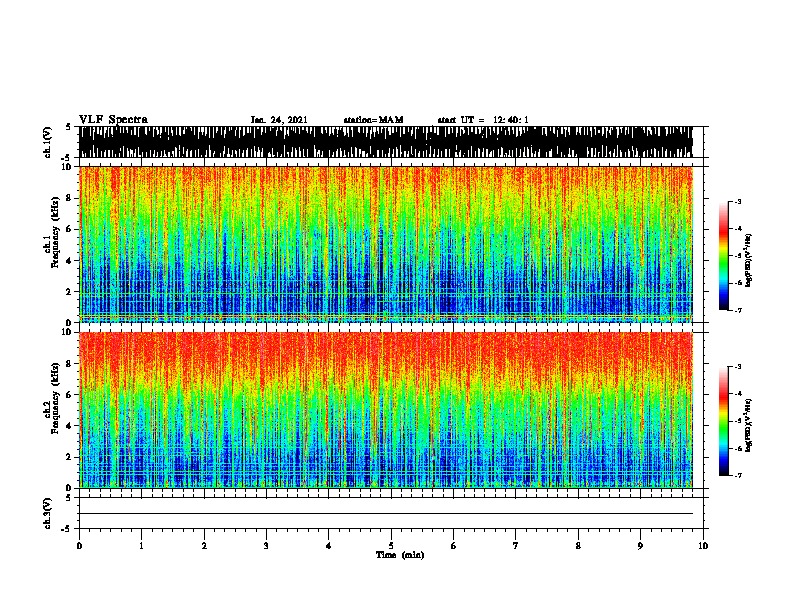The image size is (792, 612).
Task: Click the "4" kHz tick on ch.1 axis
Action: 70,261
